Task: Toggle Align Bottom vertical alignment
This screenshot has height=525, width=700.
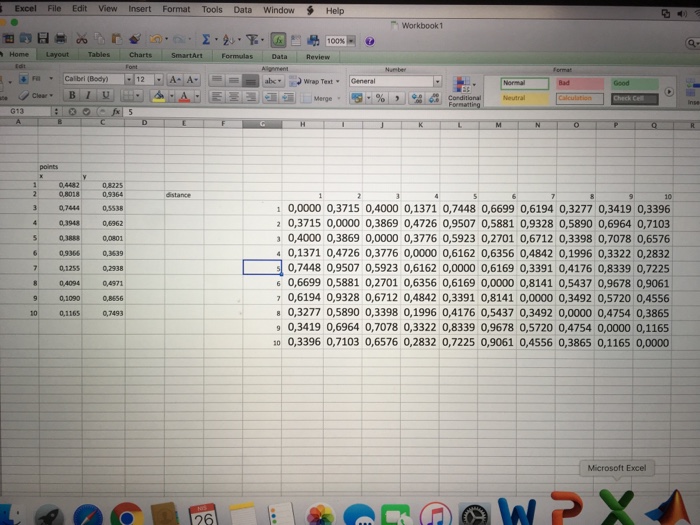Action: click(x=250, y=80)
